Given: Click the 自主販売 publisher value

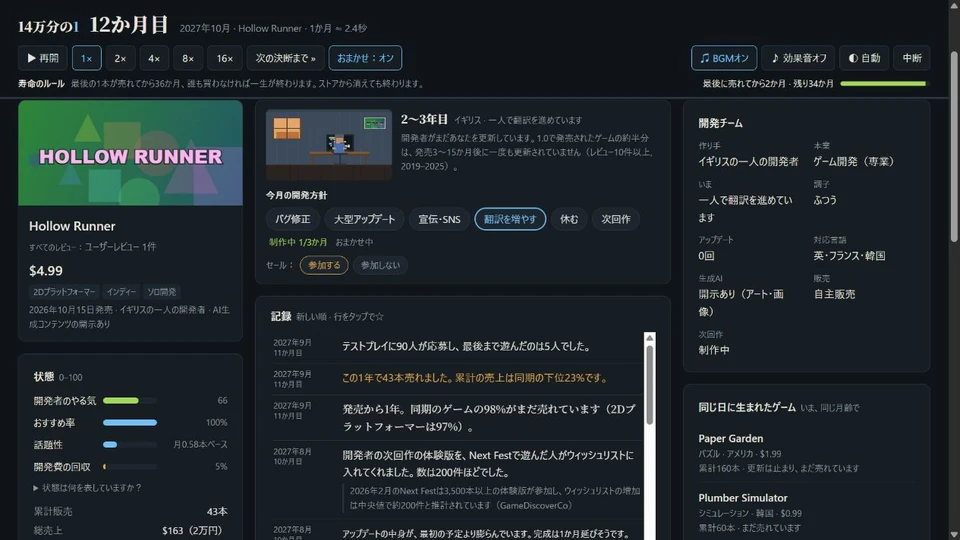Looking at the screenshot, I should [x=834, y=294].
